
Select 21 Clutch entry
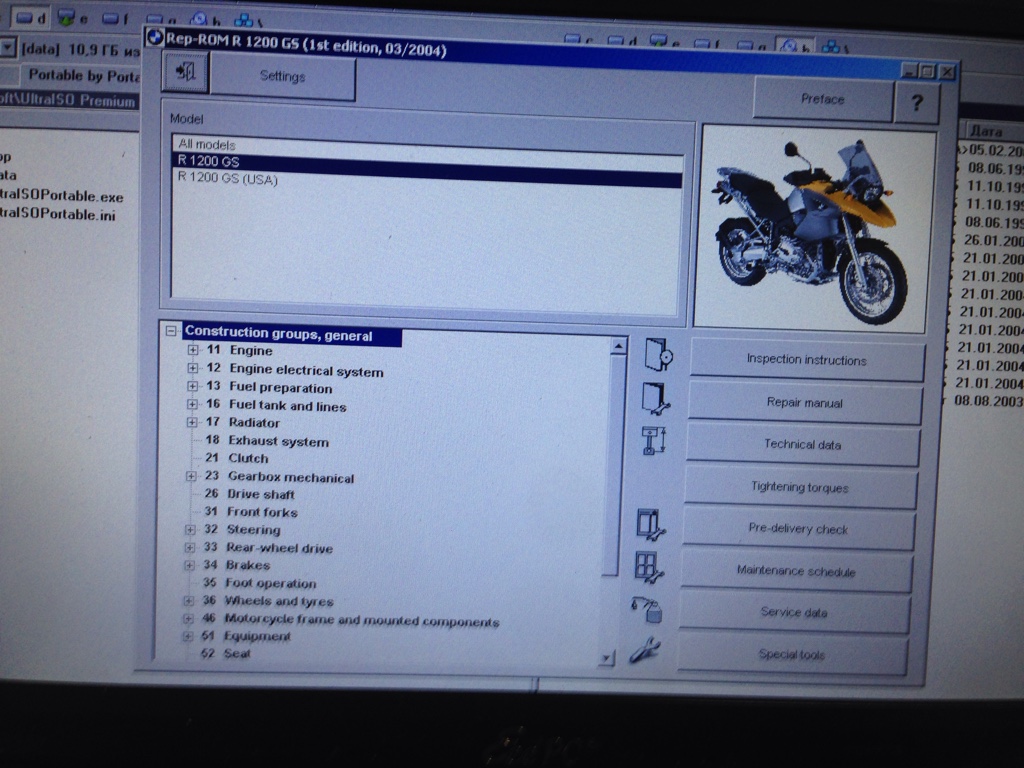tap(236, 458)
